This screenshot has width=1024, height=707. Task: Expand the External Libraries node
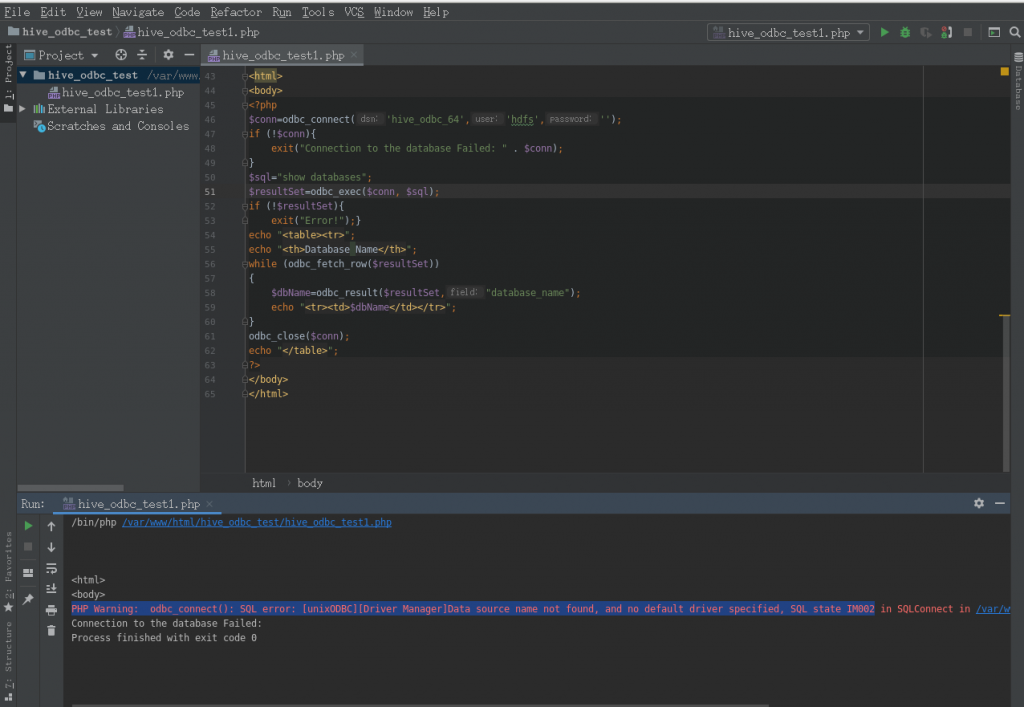23,109
